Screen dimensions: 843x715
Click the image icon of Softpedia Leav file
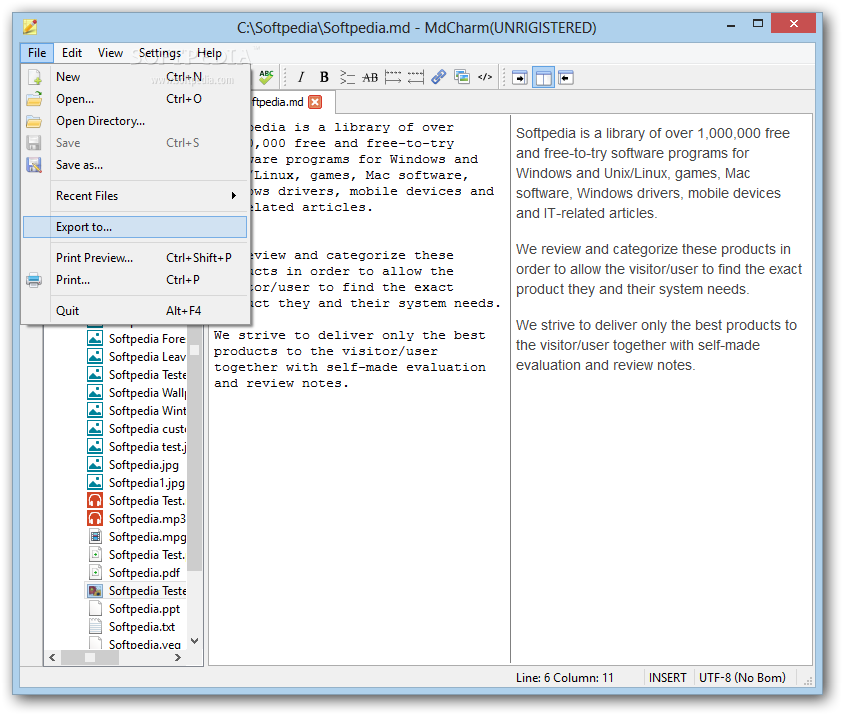coord(95,356)
